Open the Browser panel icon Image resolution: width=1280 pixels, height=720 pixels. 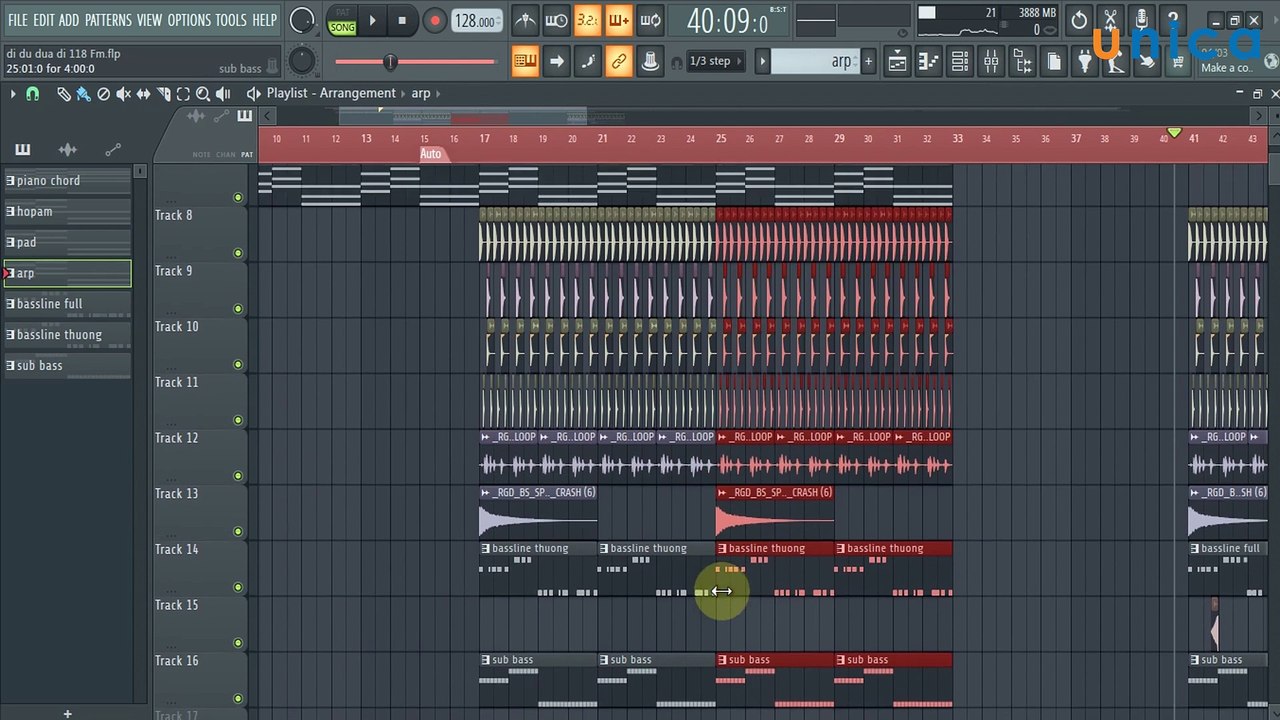[1022, 62]
